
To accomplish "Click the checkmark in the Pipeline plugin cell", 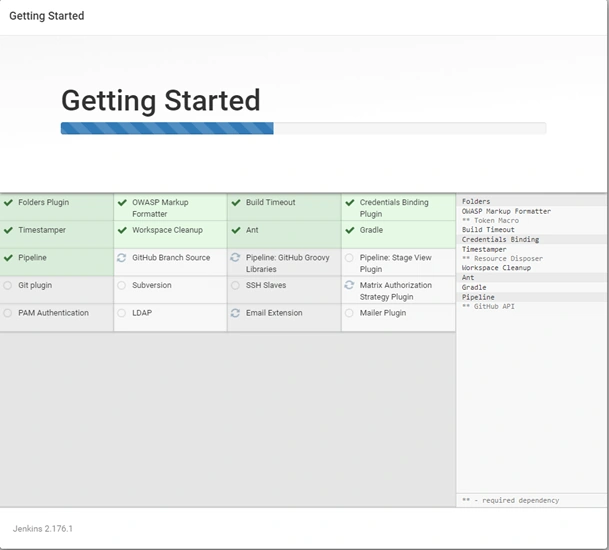I will tap(8, 258).
